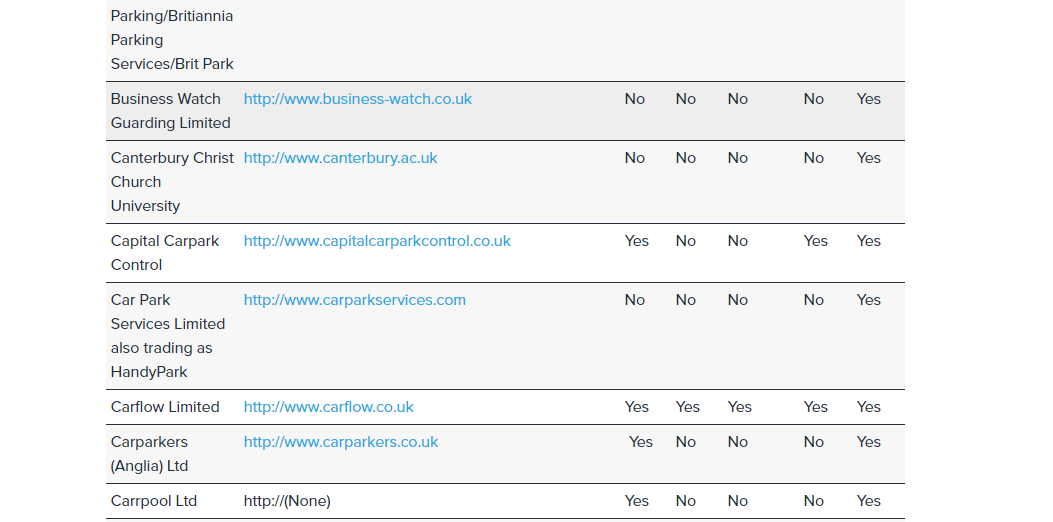Click the Carparkers (Anglia) Ltd name
The image size is (1053, 522).
pyautogui.click(x=150, y=453)
